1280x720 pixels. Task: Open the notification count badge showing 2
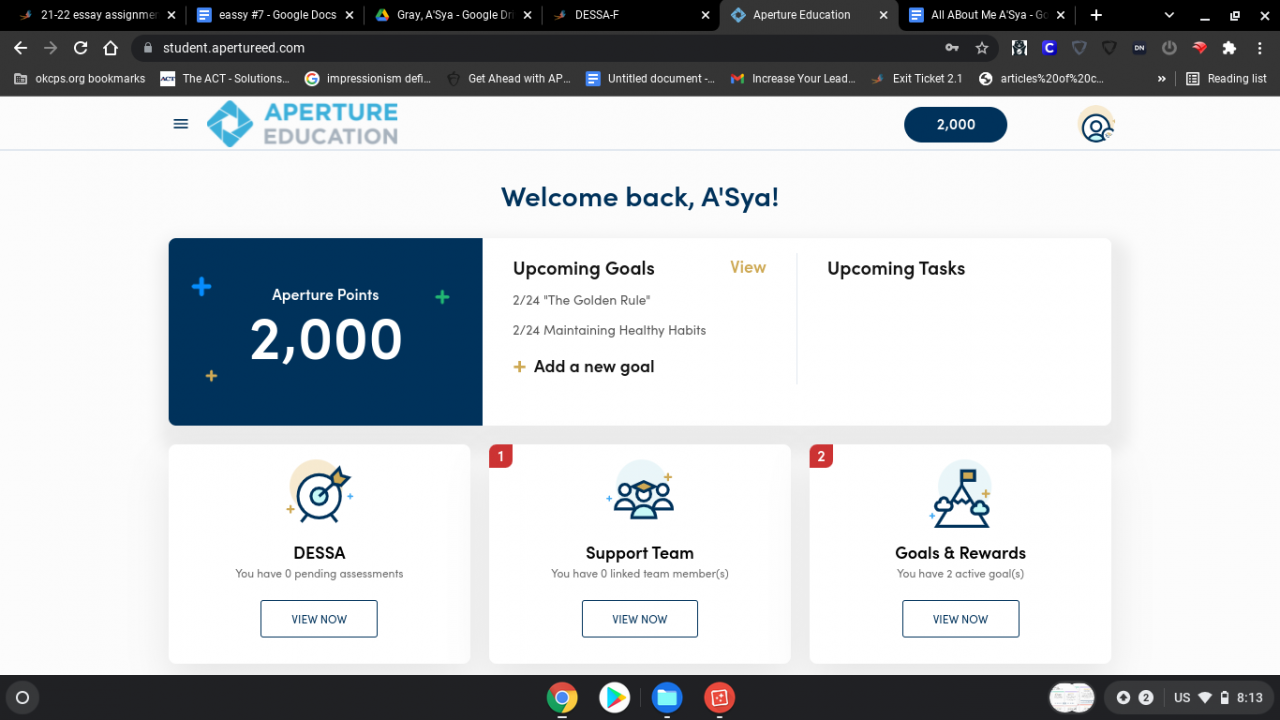pos(1146,697)
